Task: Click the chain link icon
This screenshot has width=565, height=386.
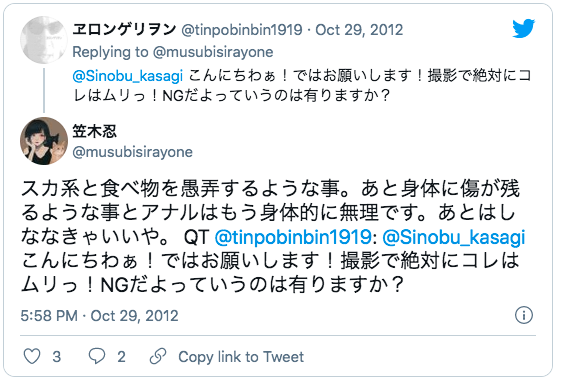Action: 158,356
